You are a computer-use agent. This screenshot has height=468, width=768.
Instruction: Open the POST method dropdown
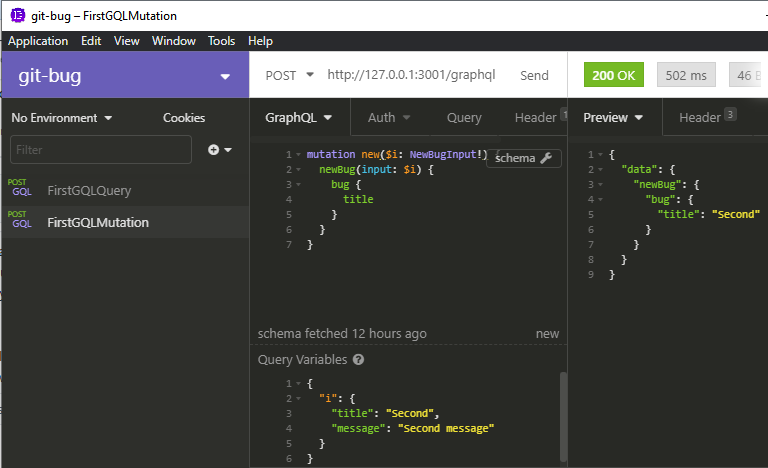[289, 75]
